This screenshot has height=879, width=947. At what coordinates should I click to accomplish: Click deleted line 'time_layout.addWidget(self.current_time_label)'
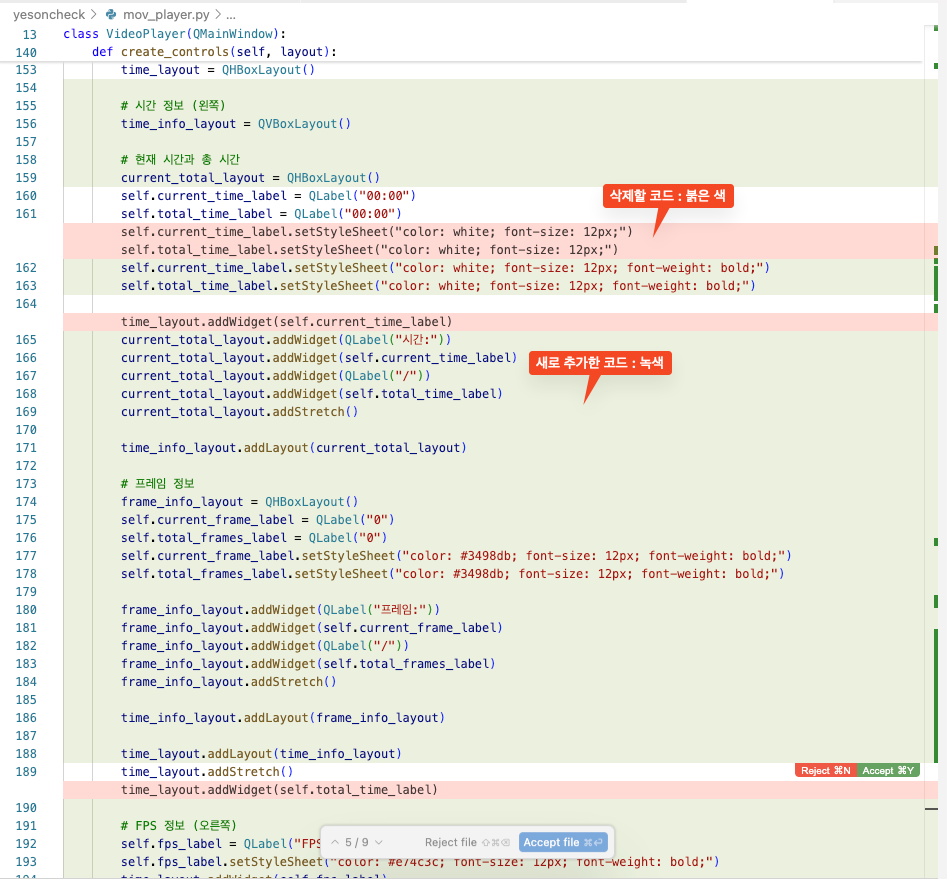(286, 322)
